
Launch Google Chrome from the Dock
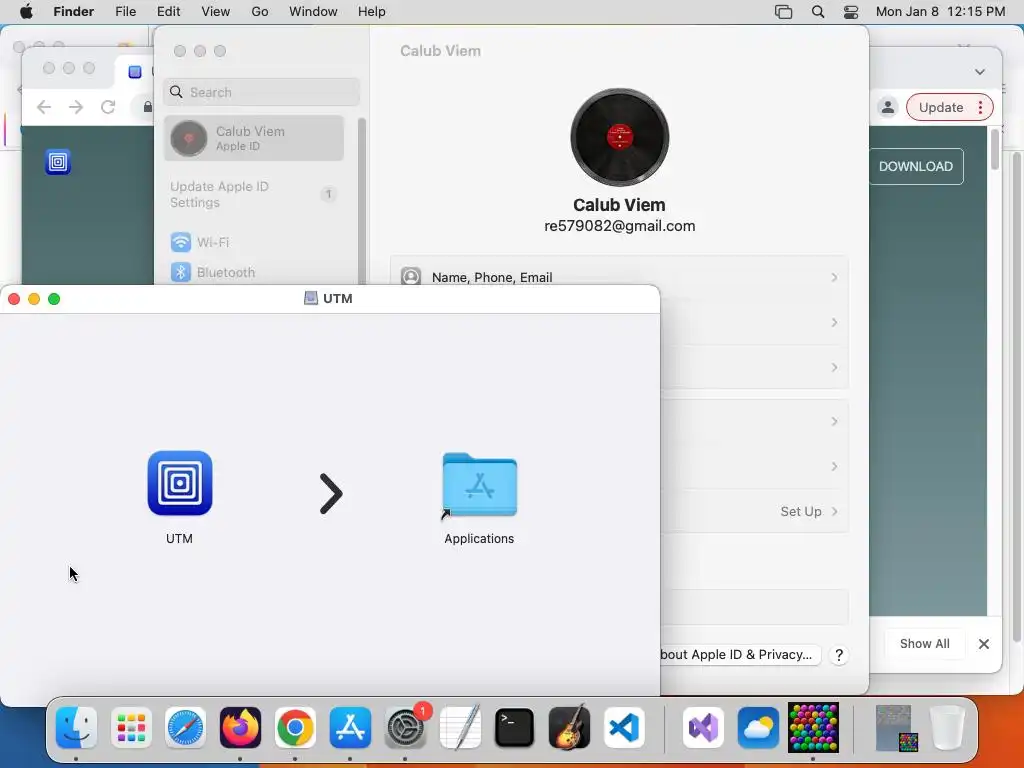(x=295, y=728)
